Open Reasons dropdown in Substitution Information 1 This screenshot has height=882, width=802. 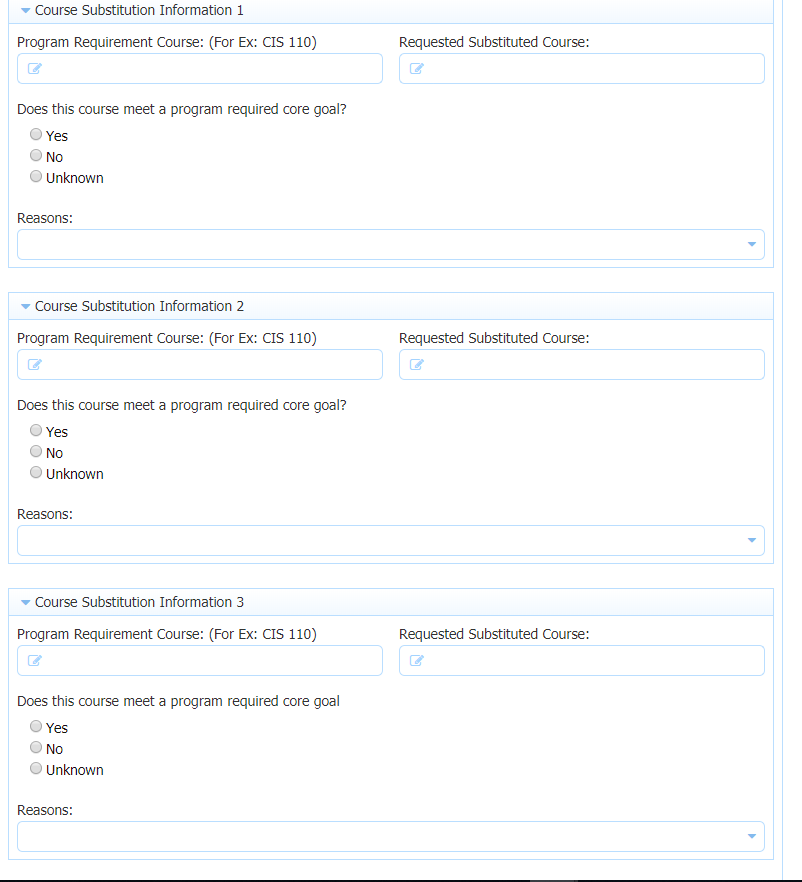click(391, 244)
